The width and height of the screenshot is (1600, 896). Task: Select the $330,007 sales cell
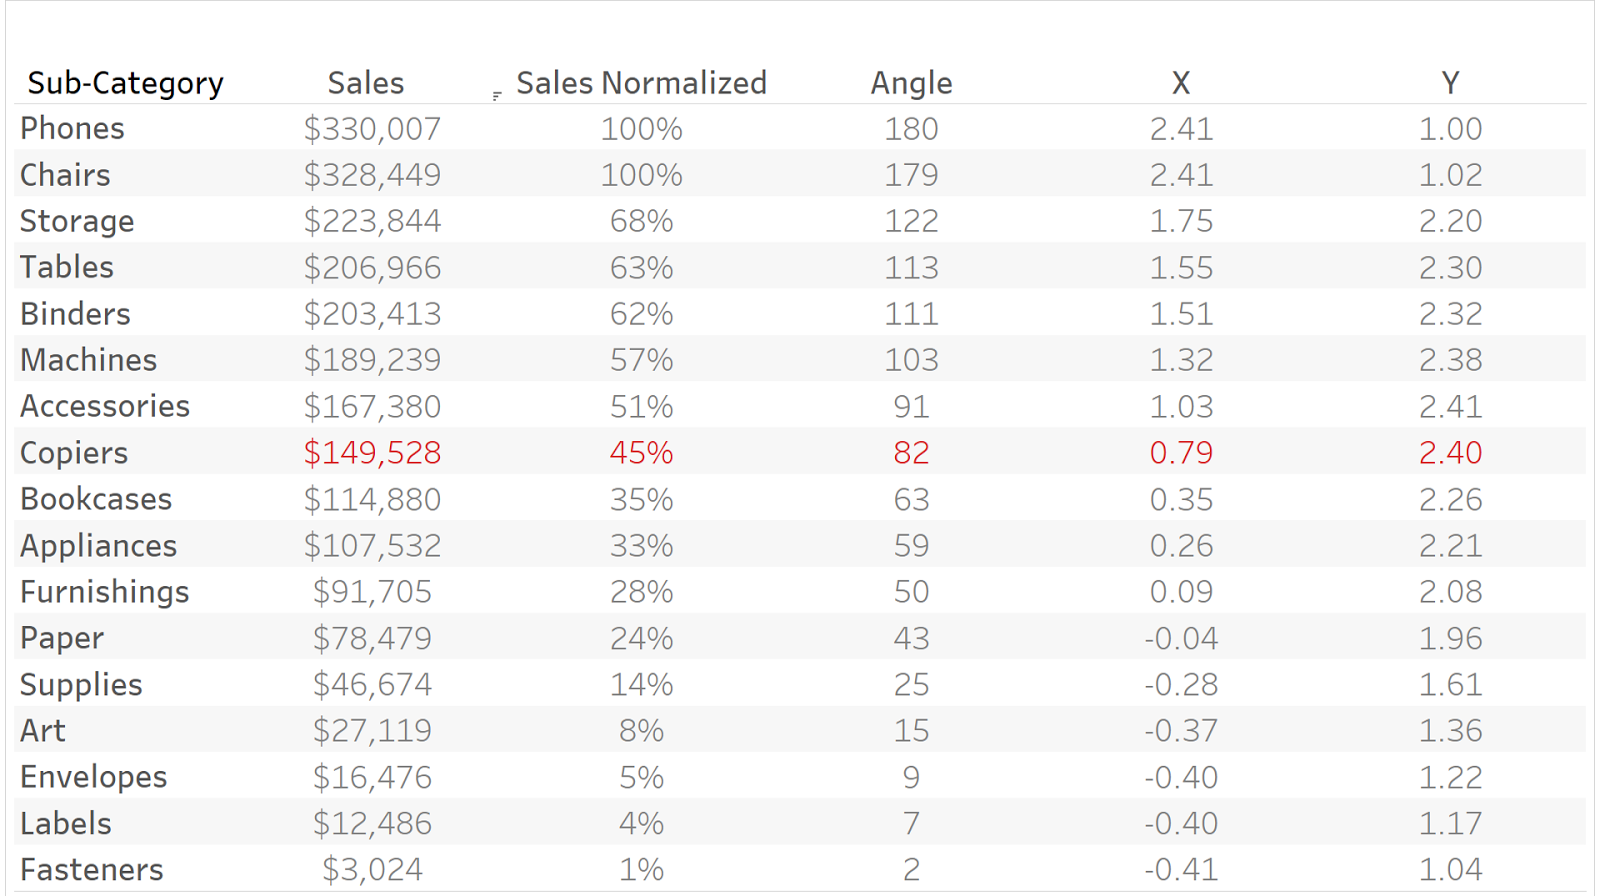(372, 129)
